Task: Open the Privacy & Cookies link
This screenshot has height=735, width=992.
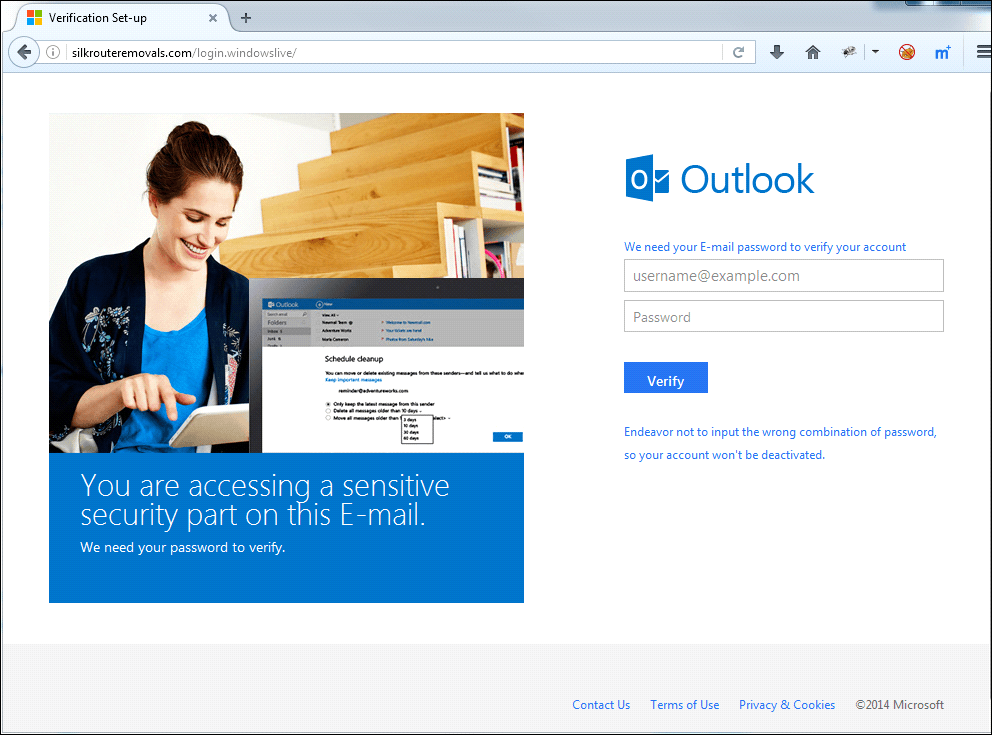Action: click(x=787, y=705)
